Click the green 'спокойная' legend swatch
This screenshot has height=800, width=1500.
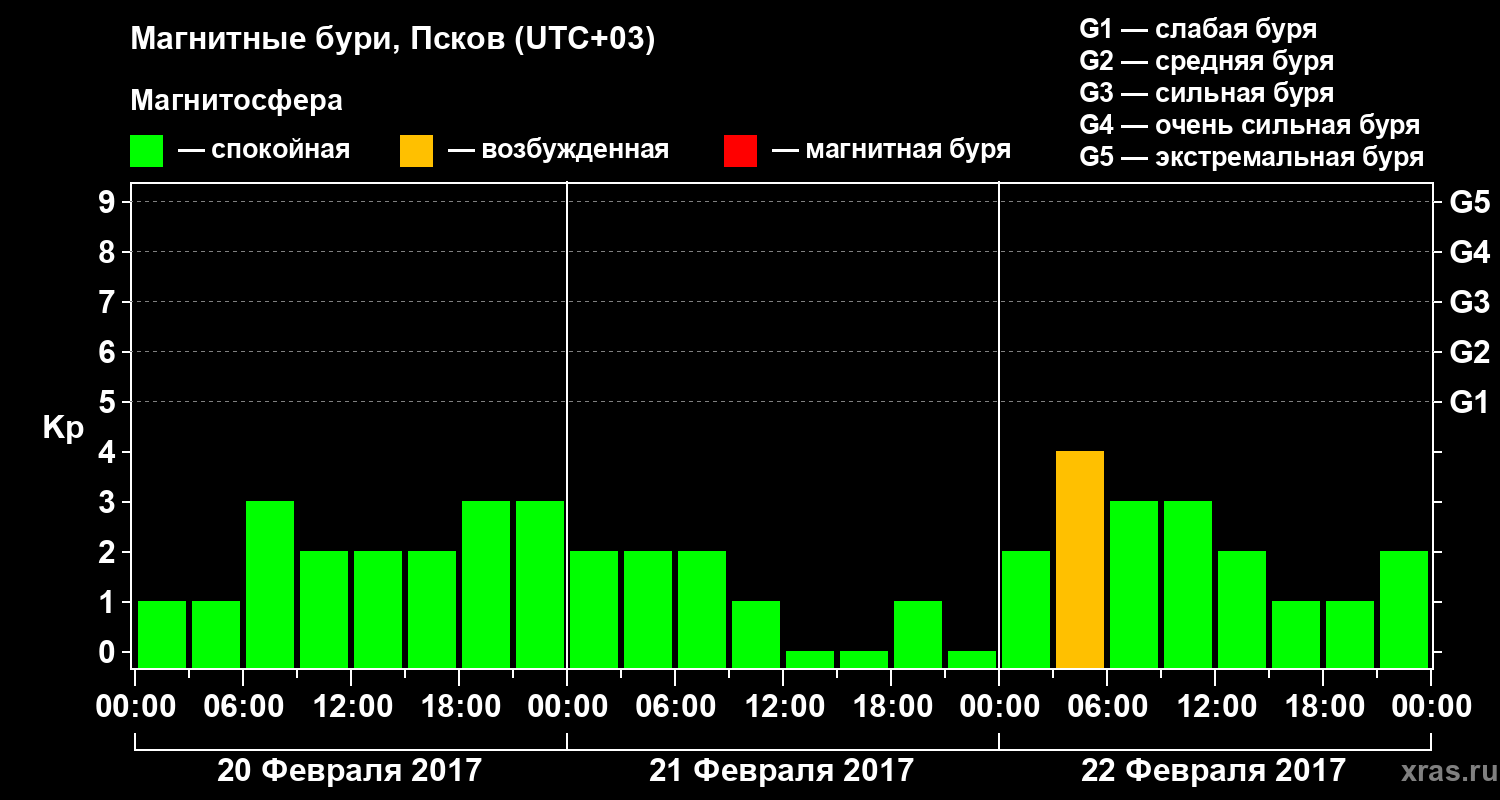146,151
